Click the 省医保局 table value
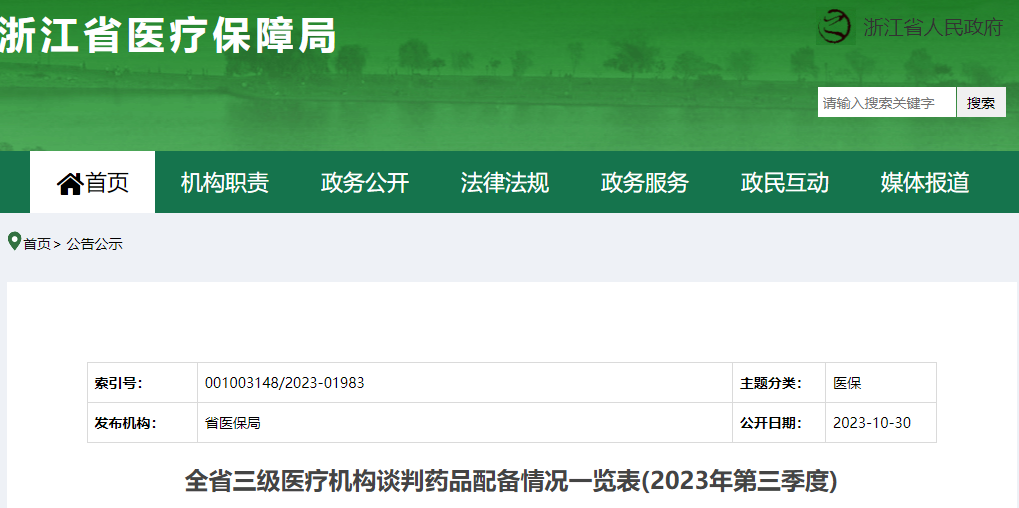 (233, 424)
